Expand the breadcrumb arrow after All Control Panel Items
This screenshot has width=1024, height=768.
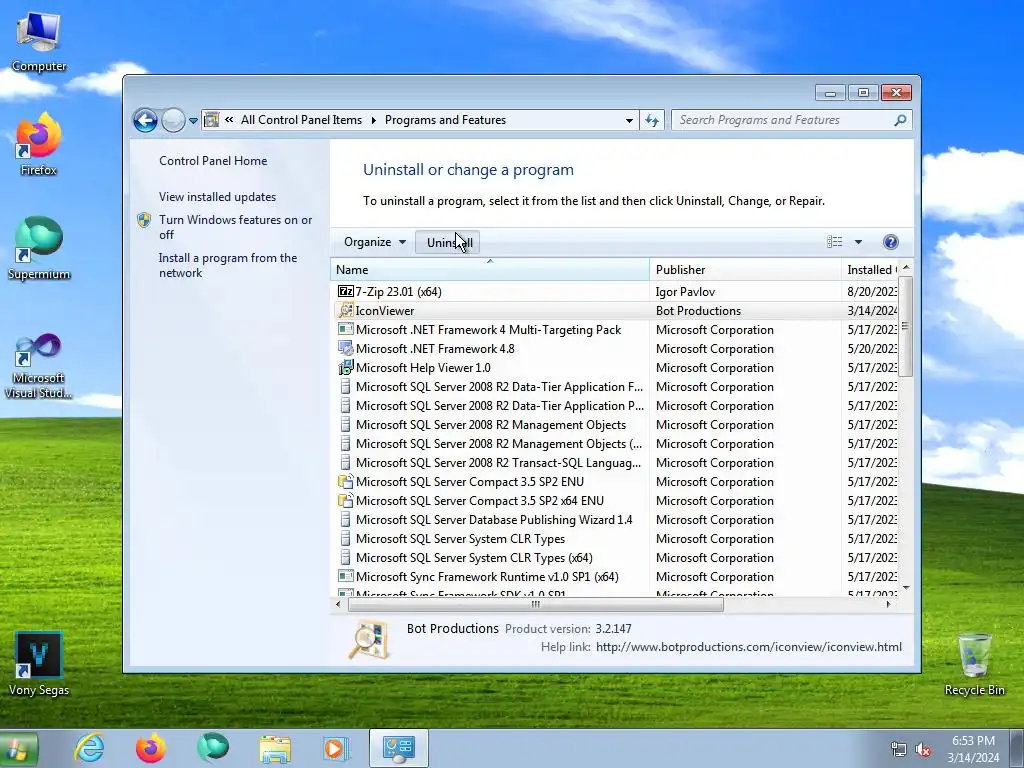tap(374, 120)
